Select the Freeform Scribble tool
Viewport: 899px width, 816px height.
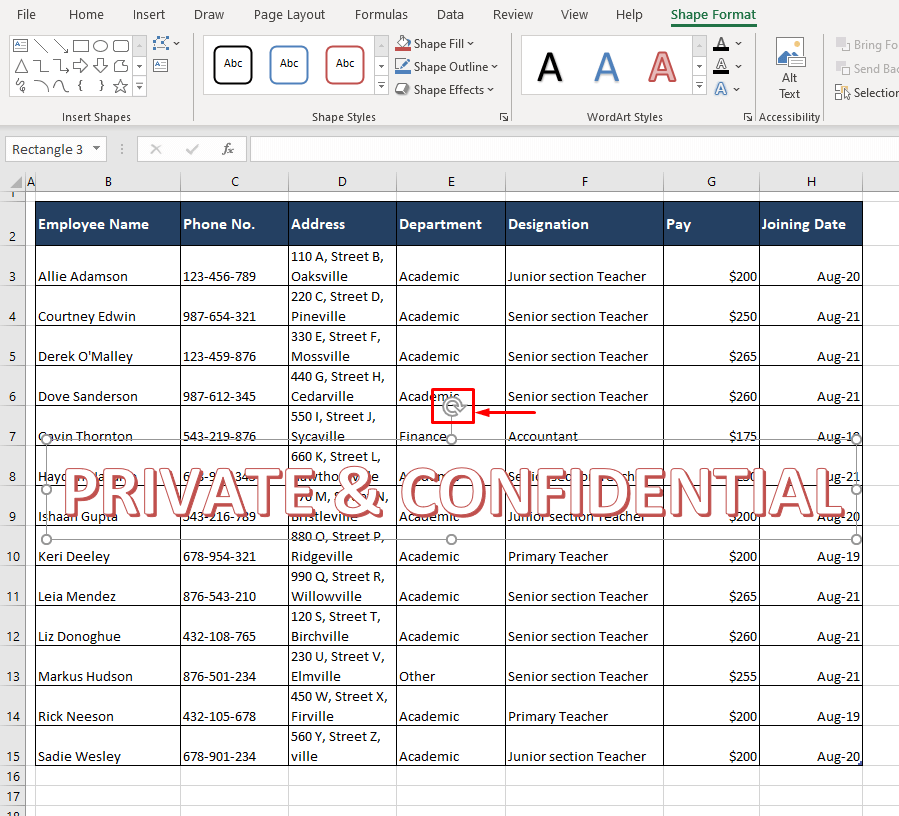[20, 86]
